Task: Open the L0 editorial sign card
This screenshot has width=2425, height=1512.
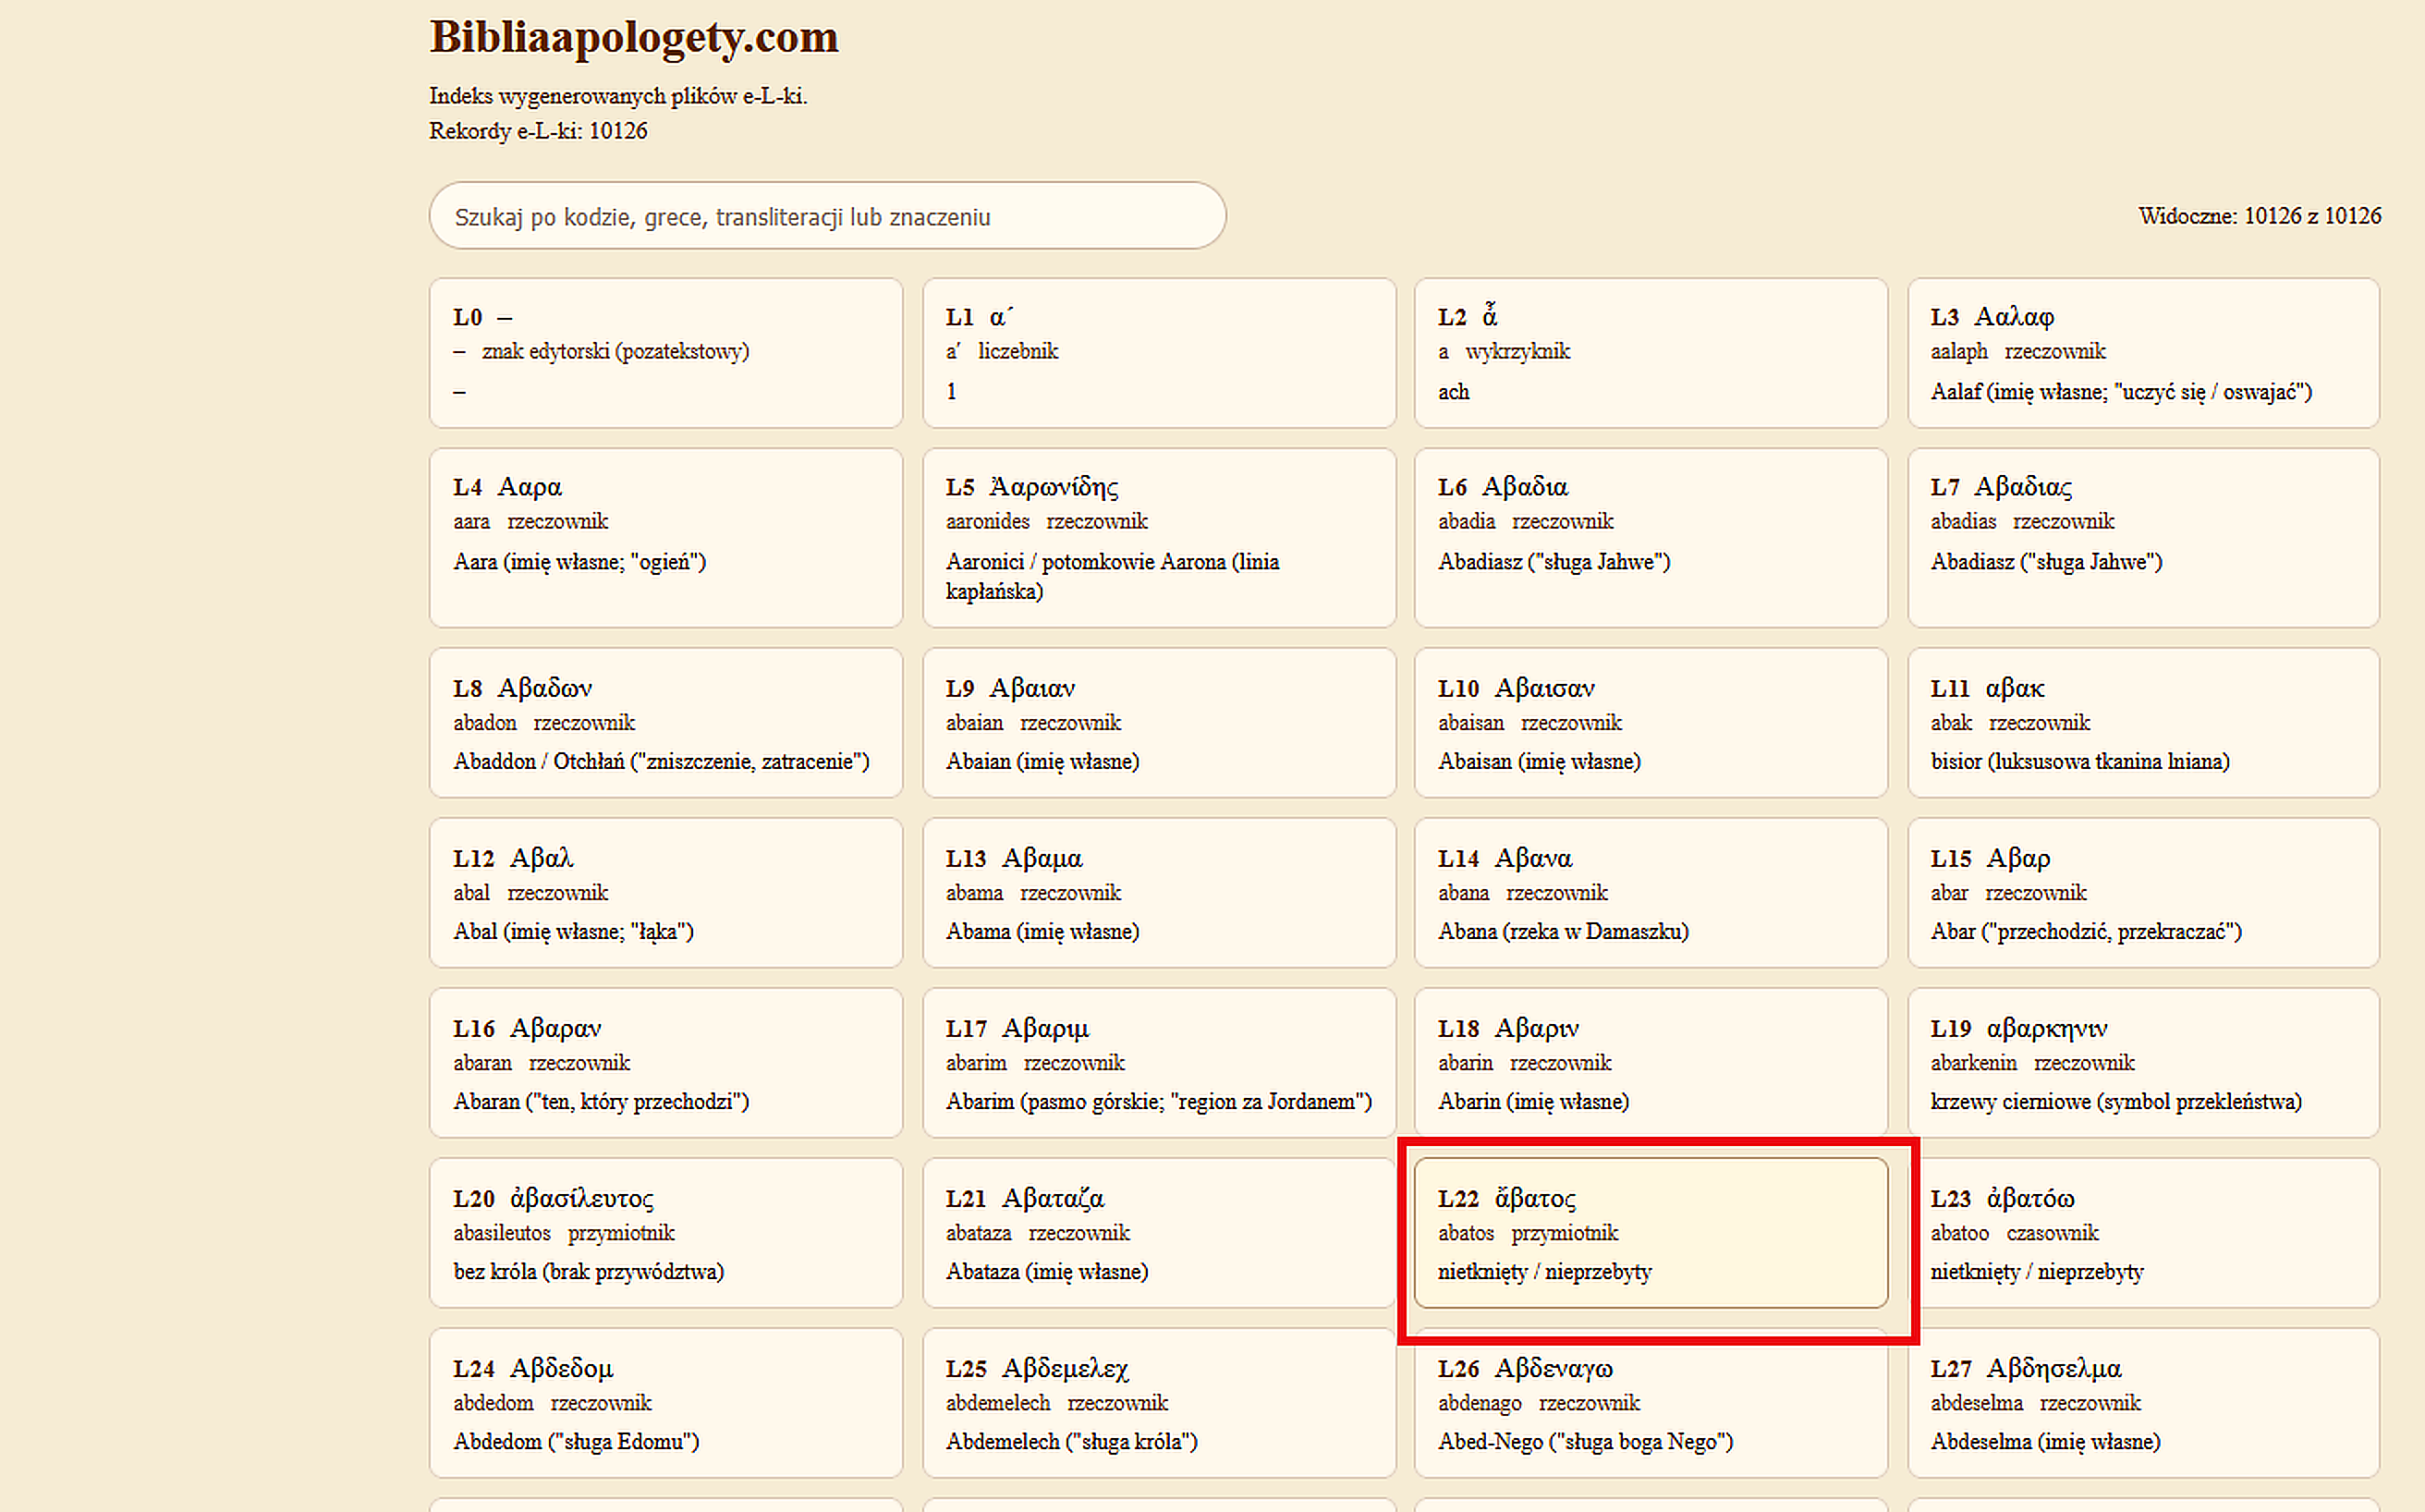Action: (665, 353)
